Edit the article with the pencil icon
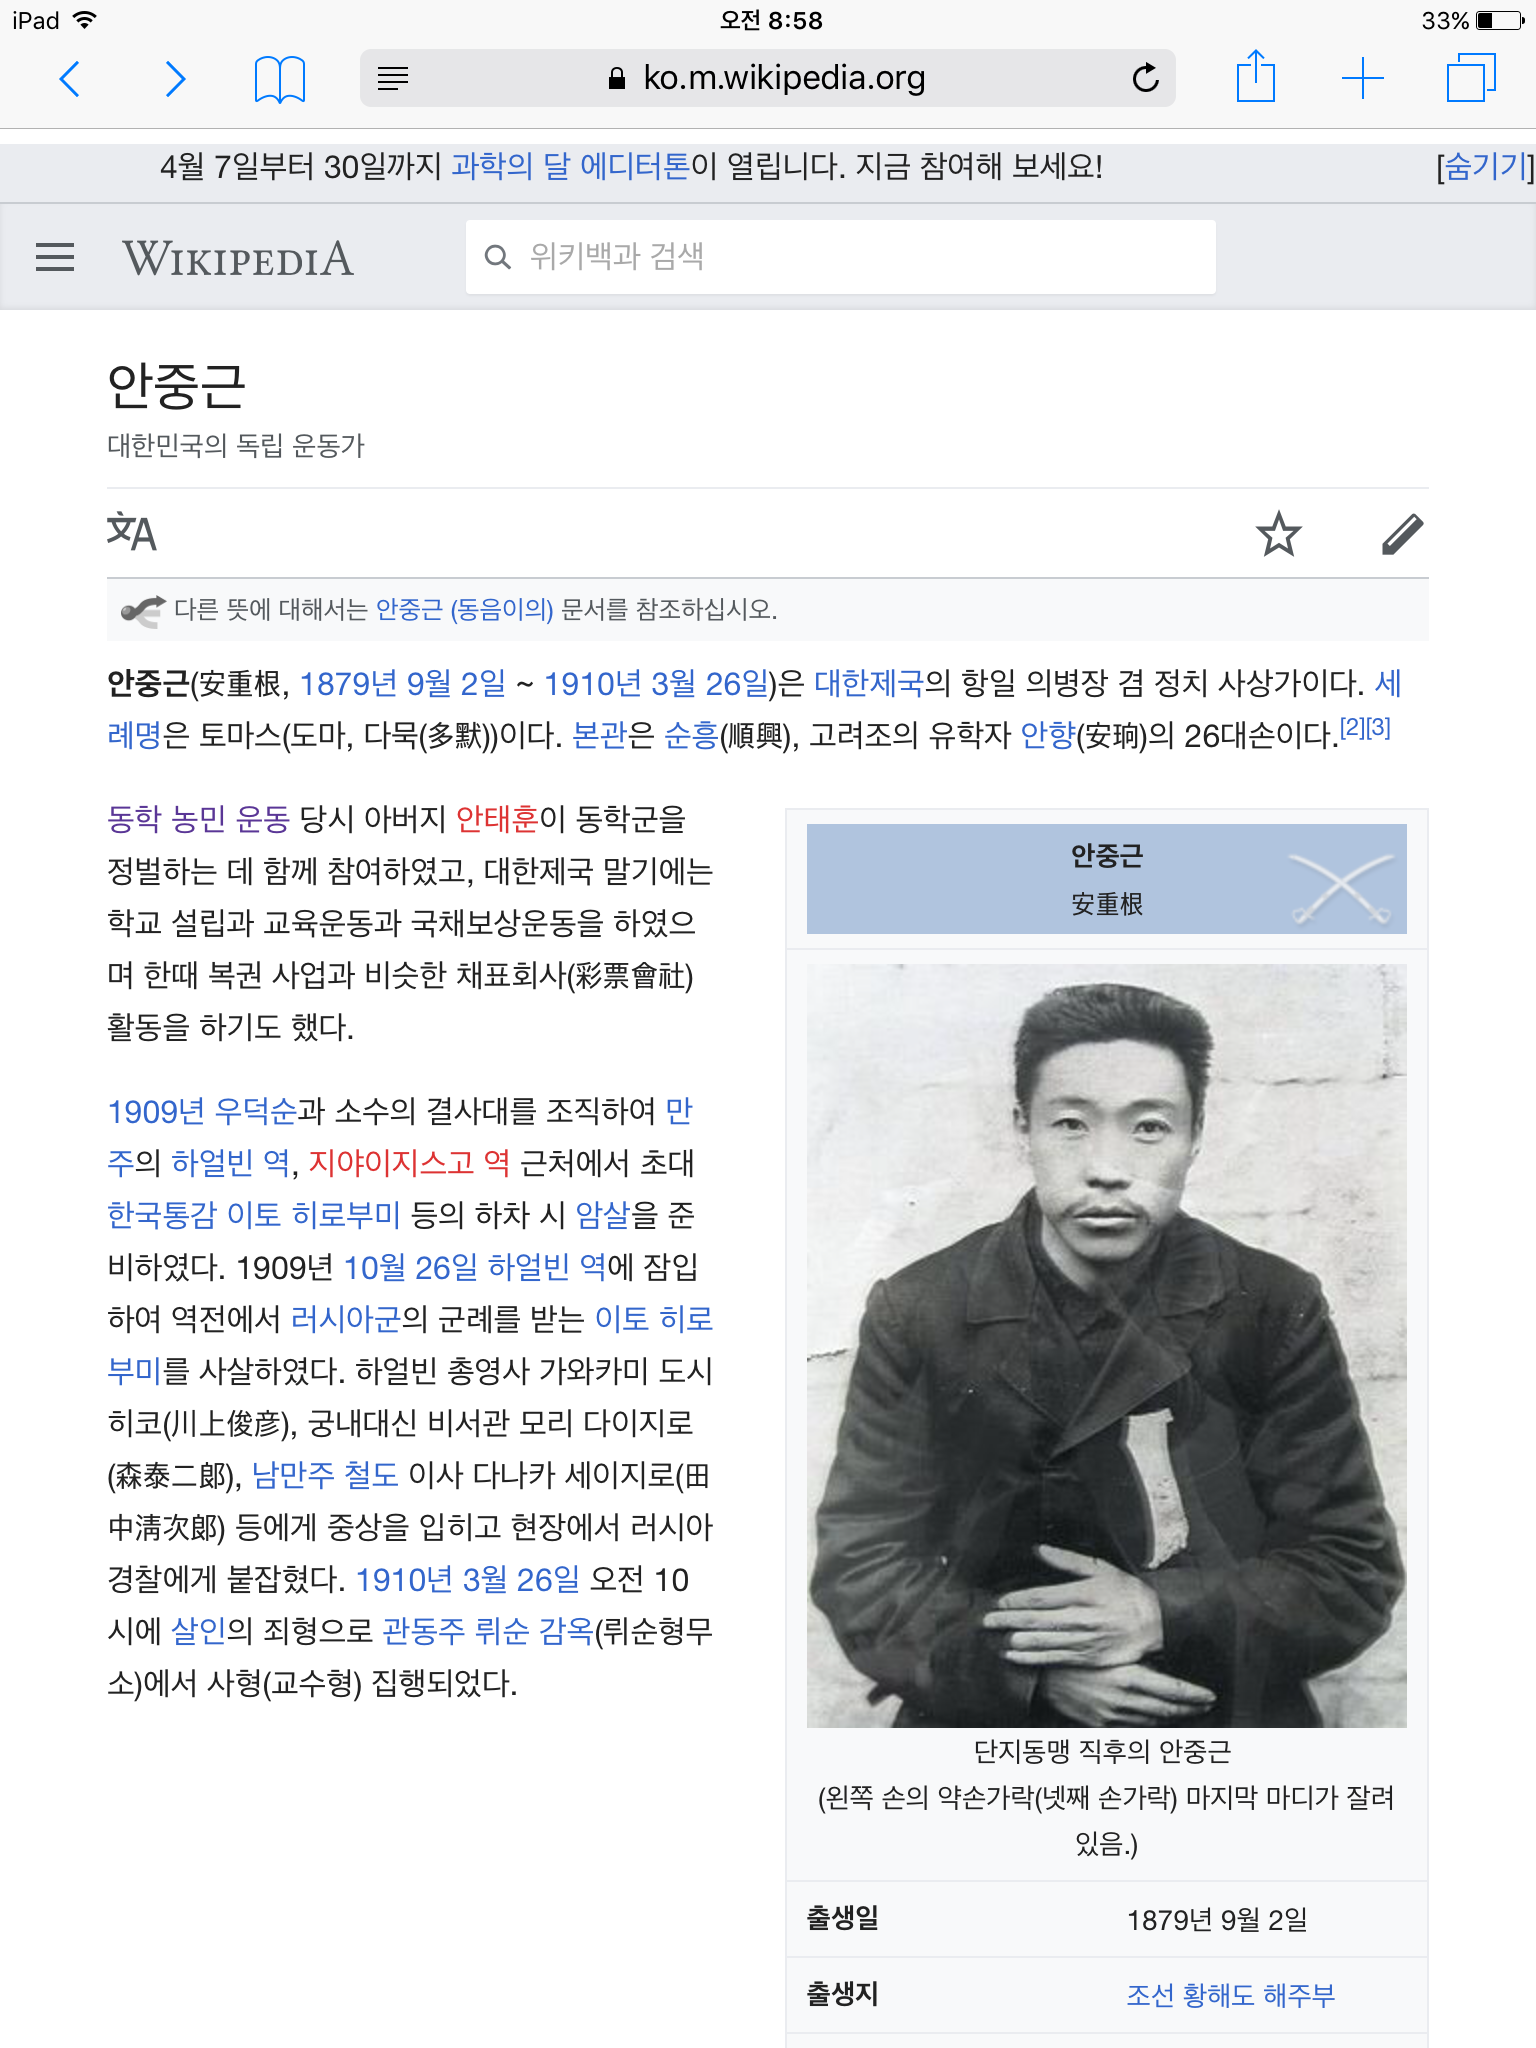Image resolution: width=1536 pixels, height=2048 pixels. click(x=1402, y=533)
